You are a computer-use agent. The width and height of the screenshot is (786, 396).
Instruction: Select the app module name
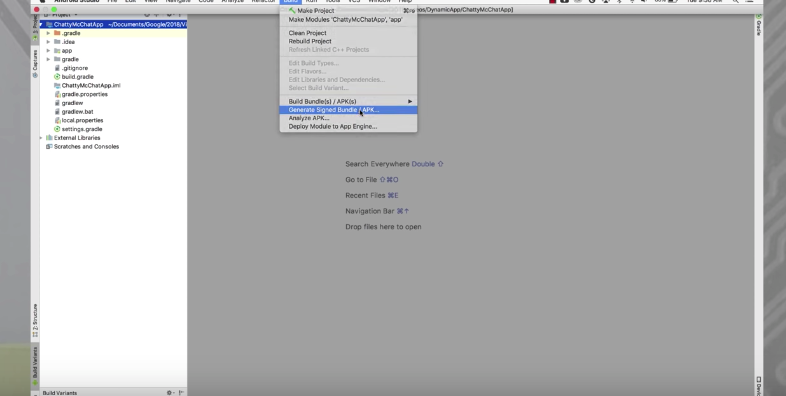click(x=67, y=51)
